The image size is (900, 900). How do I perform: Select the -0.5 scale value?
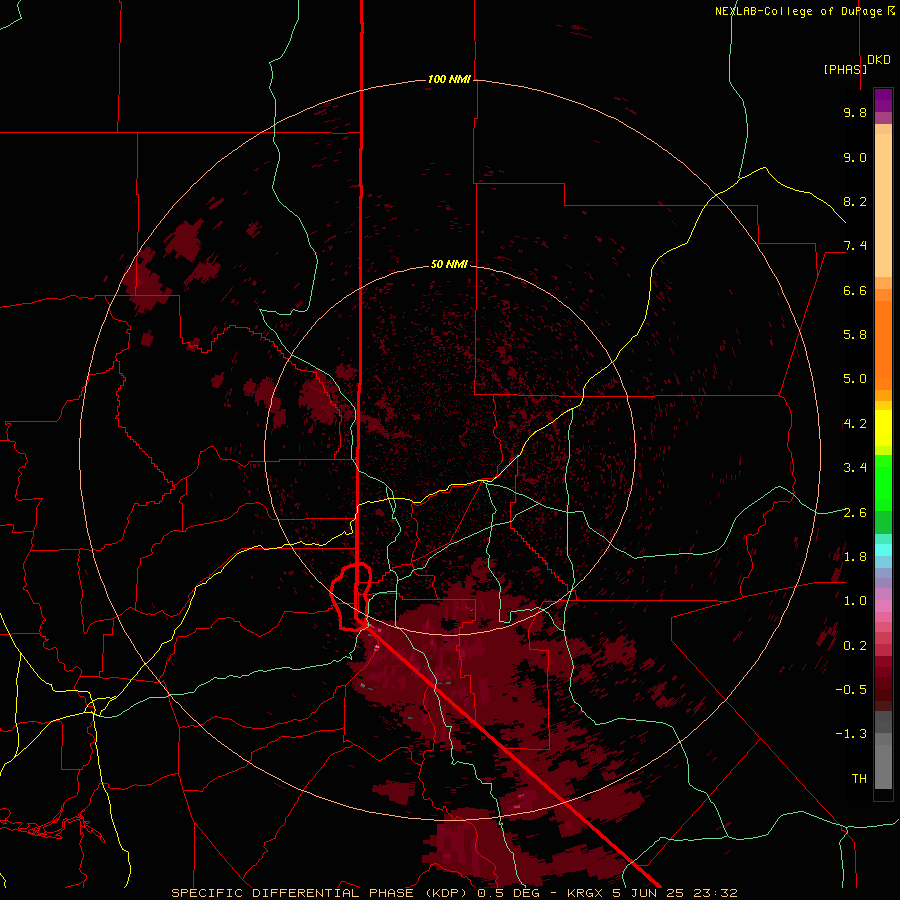[x=851, y=689]
